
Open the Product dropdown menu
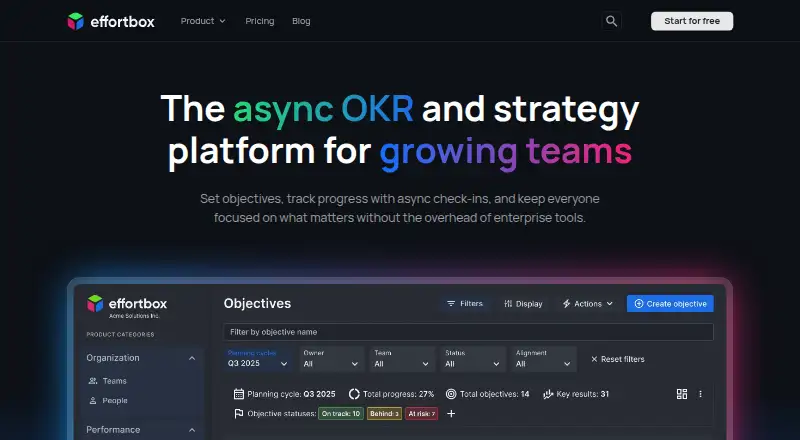coord(203,21)
